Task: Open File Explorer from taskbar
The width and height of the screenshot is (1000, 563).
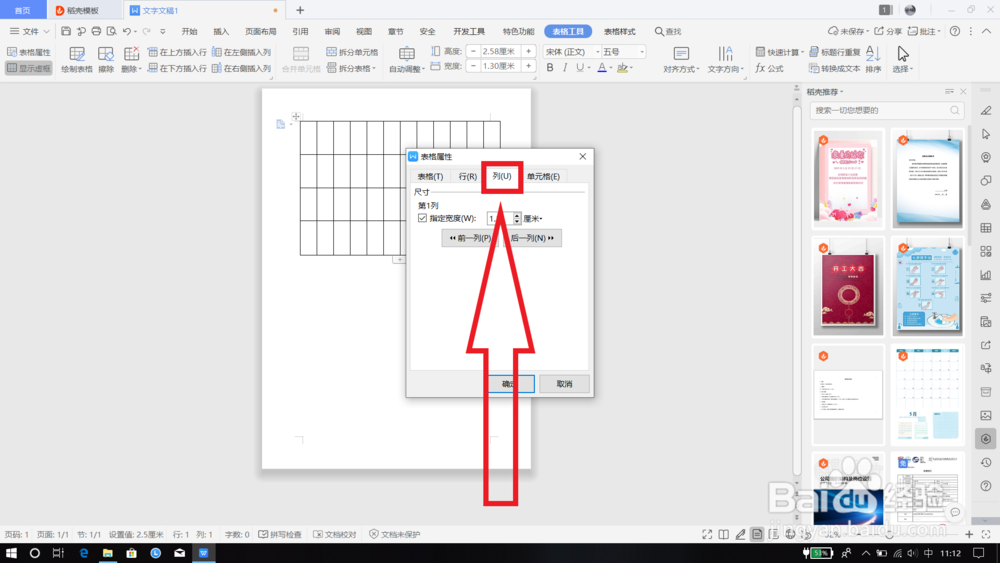Action: 107,553
